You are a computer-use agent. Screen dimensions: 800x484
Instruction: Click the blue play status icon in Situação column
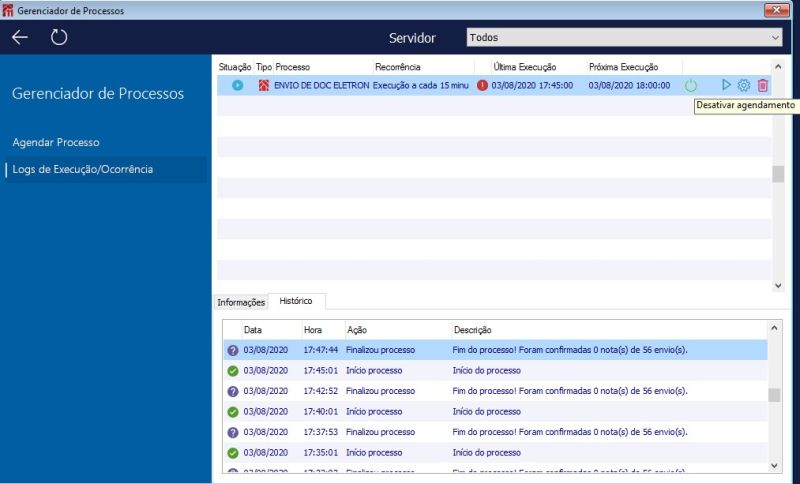[237, 85]
